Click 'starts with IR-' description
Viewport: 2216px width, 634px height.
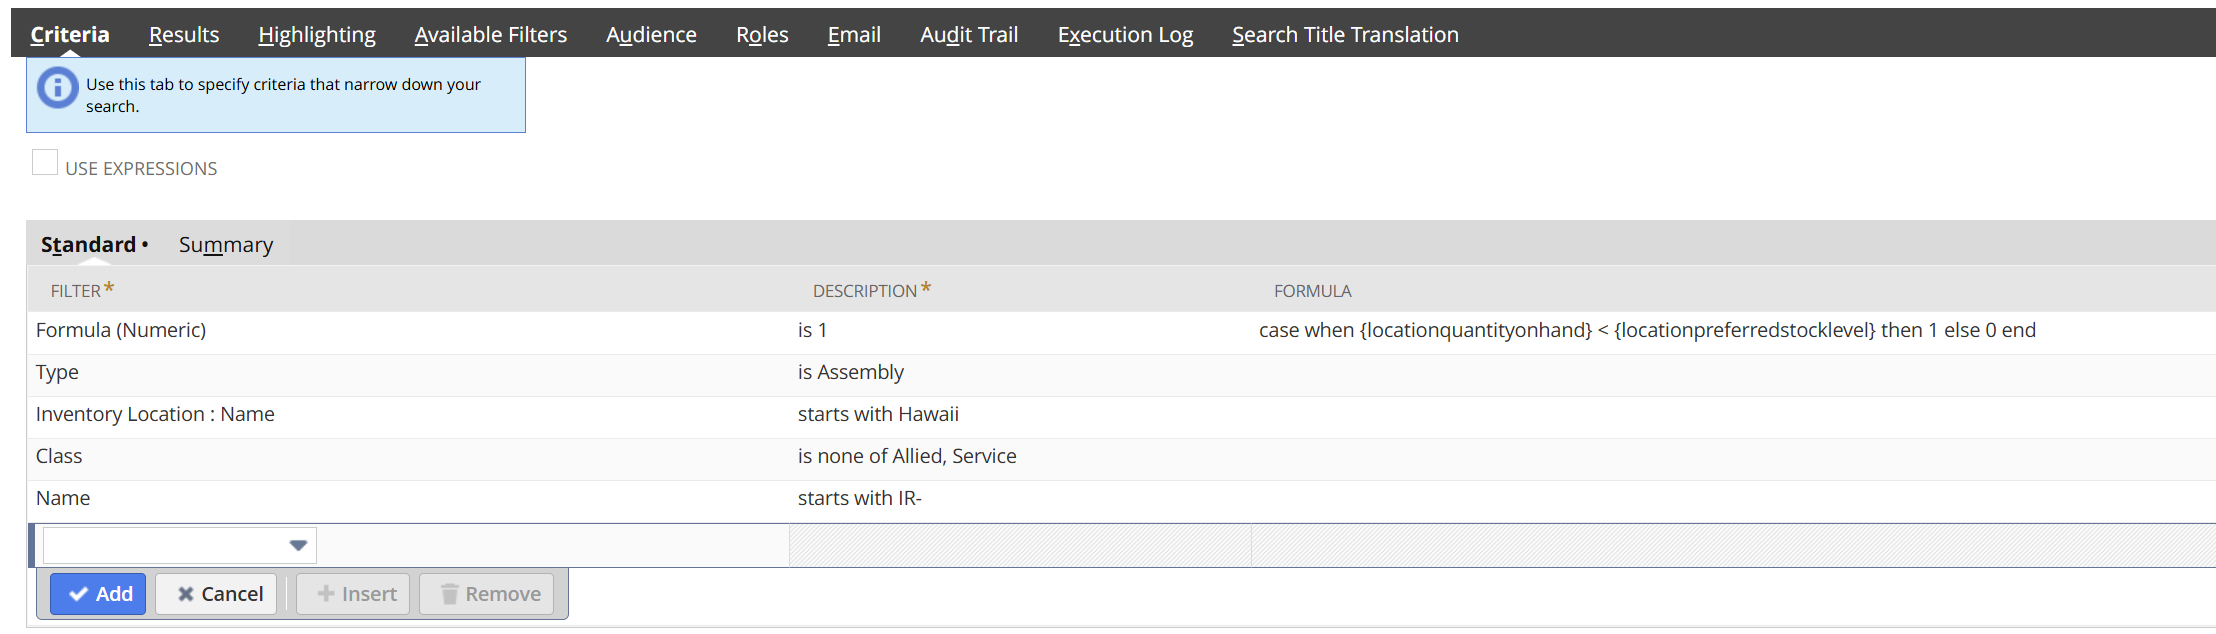click(860, 498)
